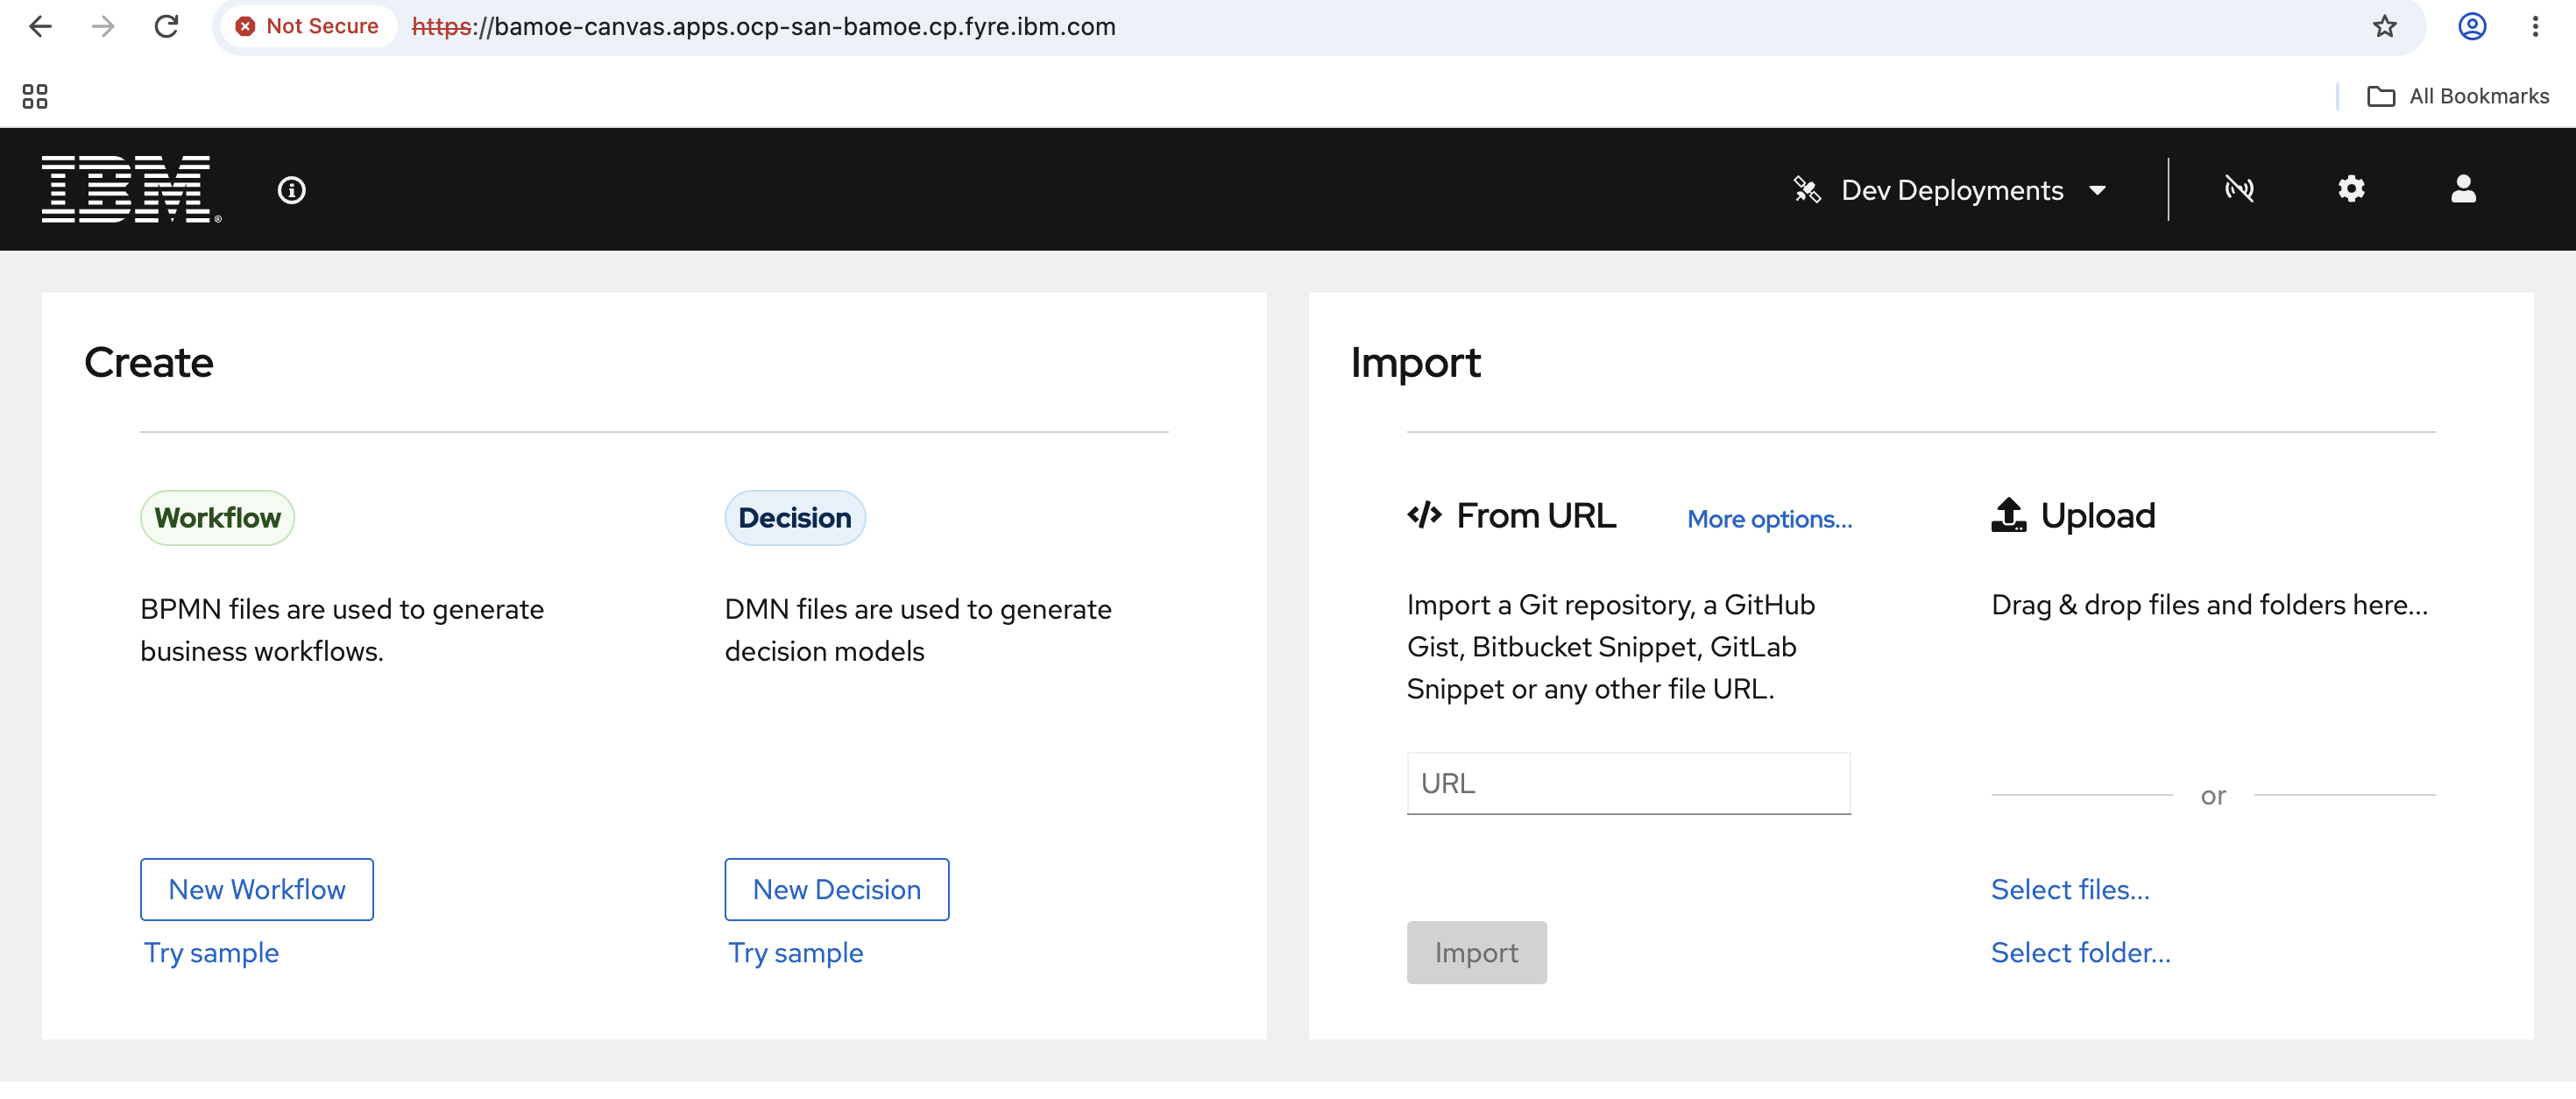This screenshot has height=1099, width=2576.
Task: Click the New Decision button
Action: click(837, 889)
